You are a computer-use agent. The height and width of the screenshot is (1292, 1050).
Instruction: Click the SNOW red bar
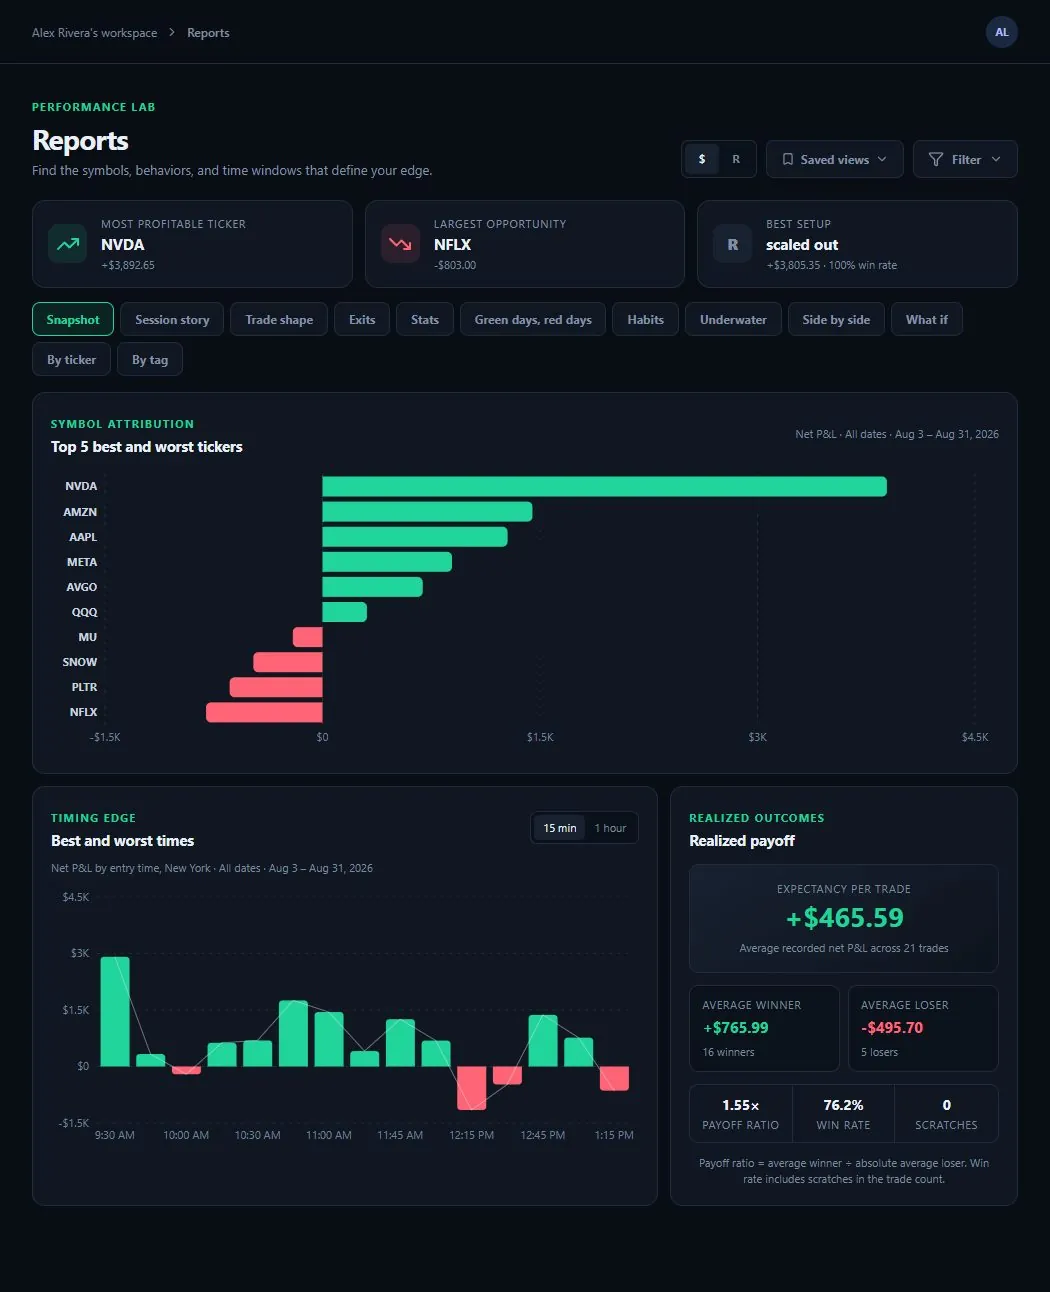pos(288,662)
